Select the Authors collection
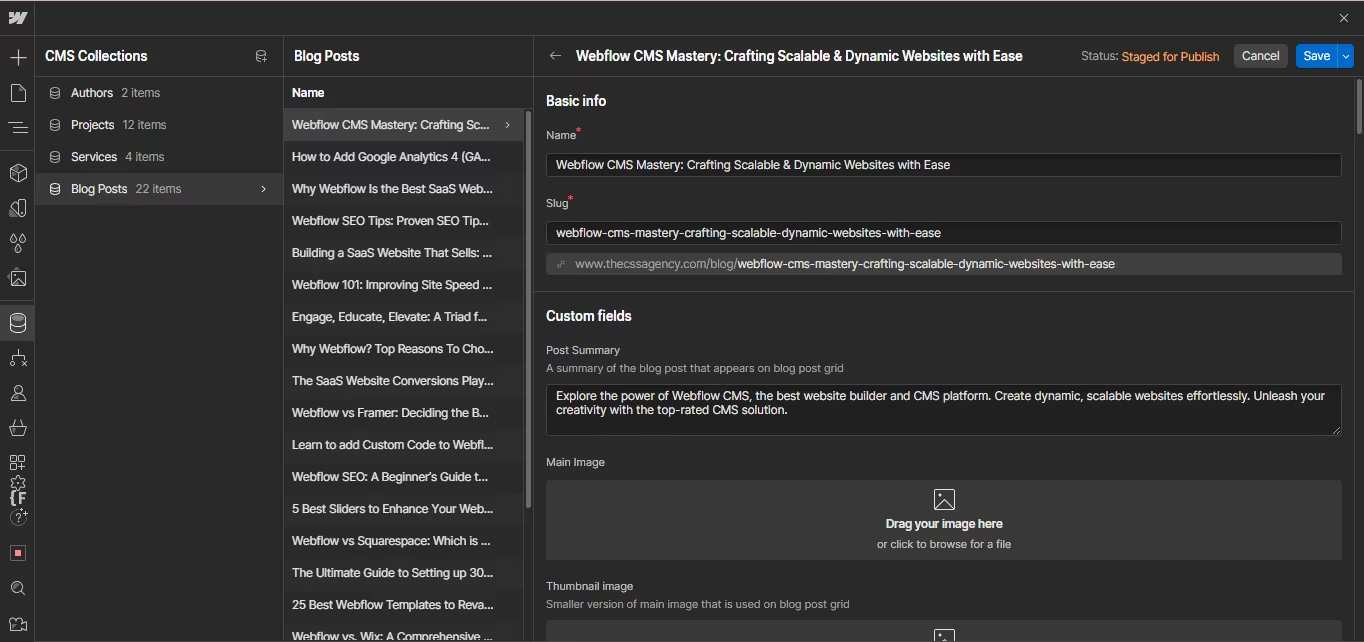Screen dimensions: 1364x642 point(159,93)
